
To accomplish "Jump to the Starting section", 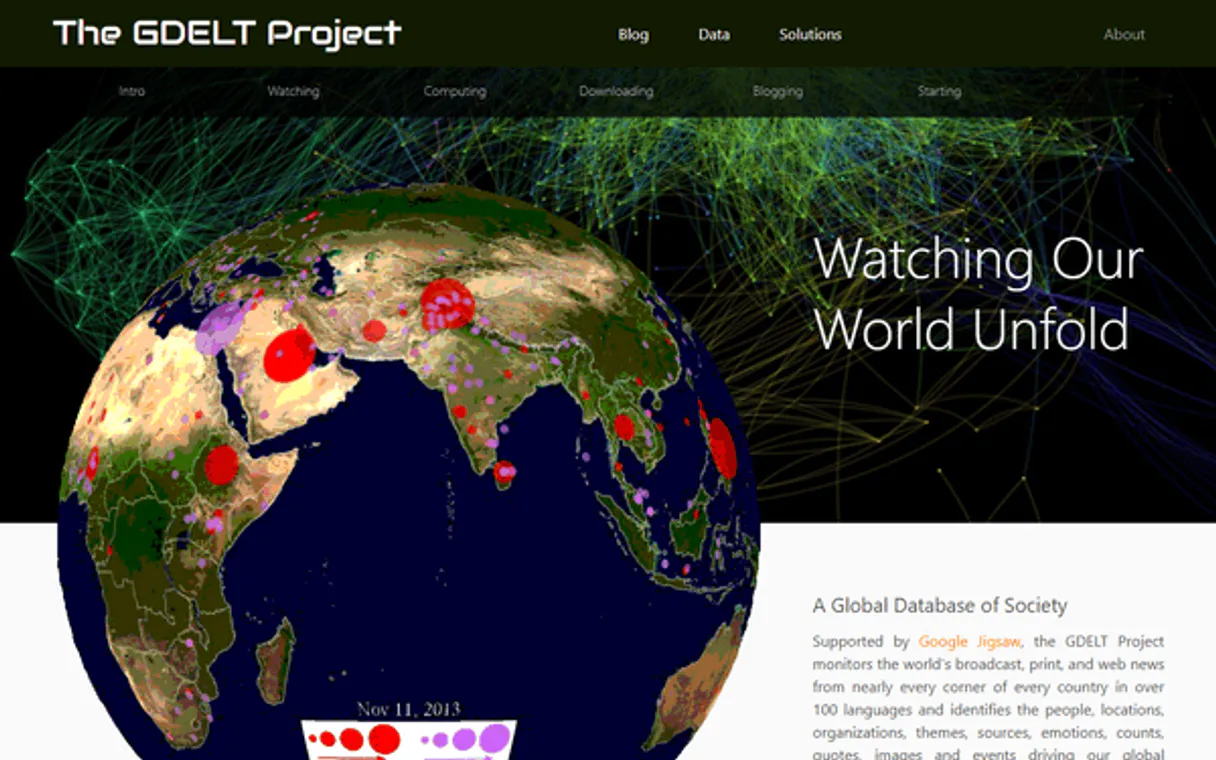I will (x=939, y=91).
